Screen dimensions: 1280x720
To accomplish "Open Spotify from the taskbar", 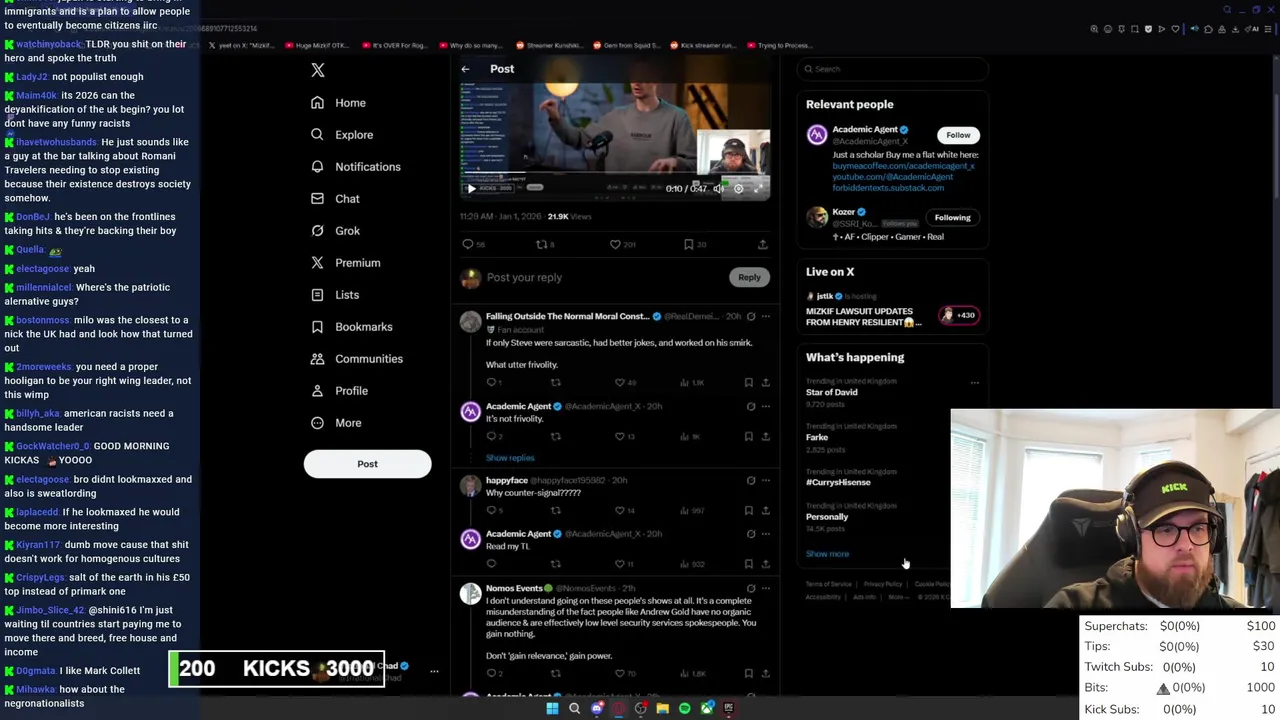I will pyautogui.click(x=684, y=708).
